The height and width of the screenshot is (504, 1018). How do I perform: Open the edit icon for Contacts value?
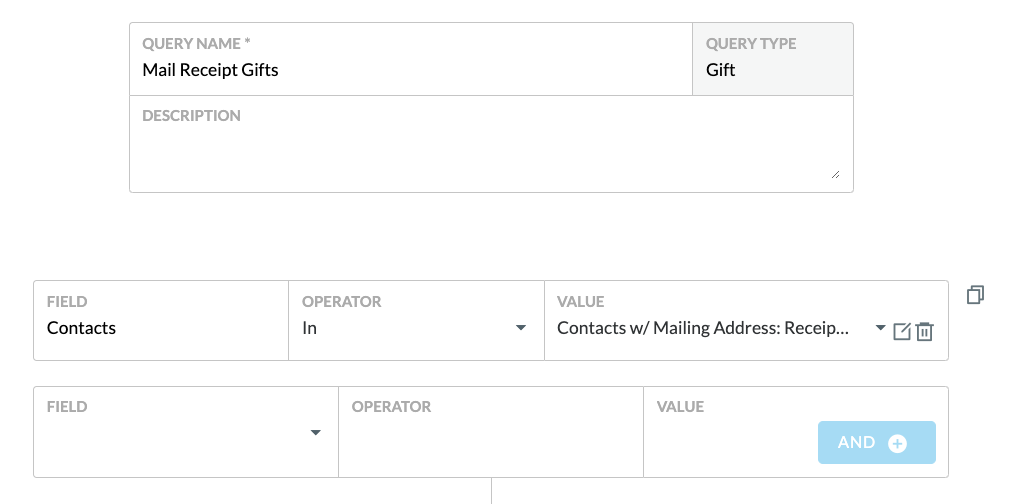tap(902, 331)
